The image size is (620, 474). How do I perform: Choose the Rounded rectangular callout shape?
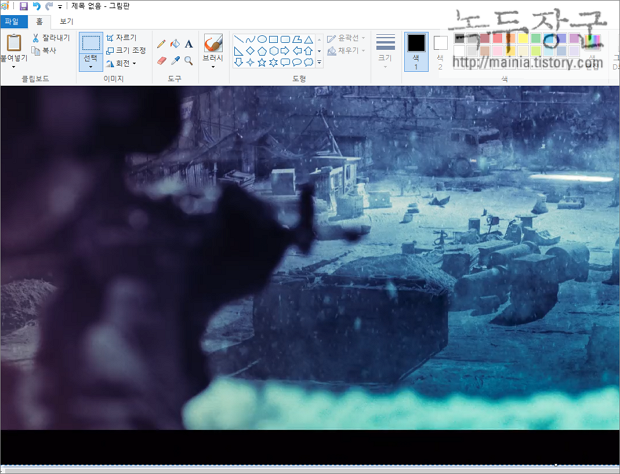pos(285,62)
